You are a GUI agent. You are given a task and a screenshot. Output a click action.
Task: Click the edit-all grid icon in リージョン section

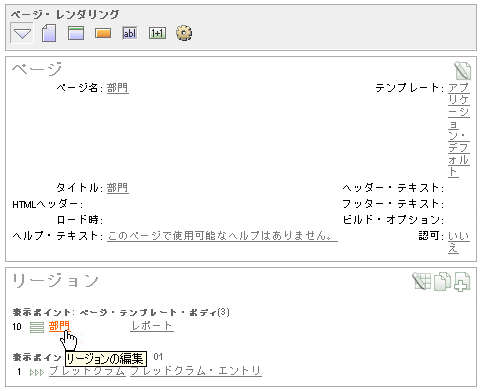click(x=422, y=281)
